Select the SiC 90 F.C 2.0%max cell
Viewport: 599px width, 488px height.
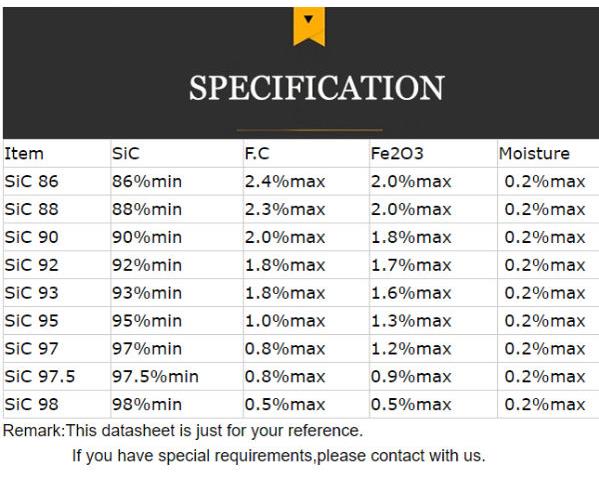point(285,237)
